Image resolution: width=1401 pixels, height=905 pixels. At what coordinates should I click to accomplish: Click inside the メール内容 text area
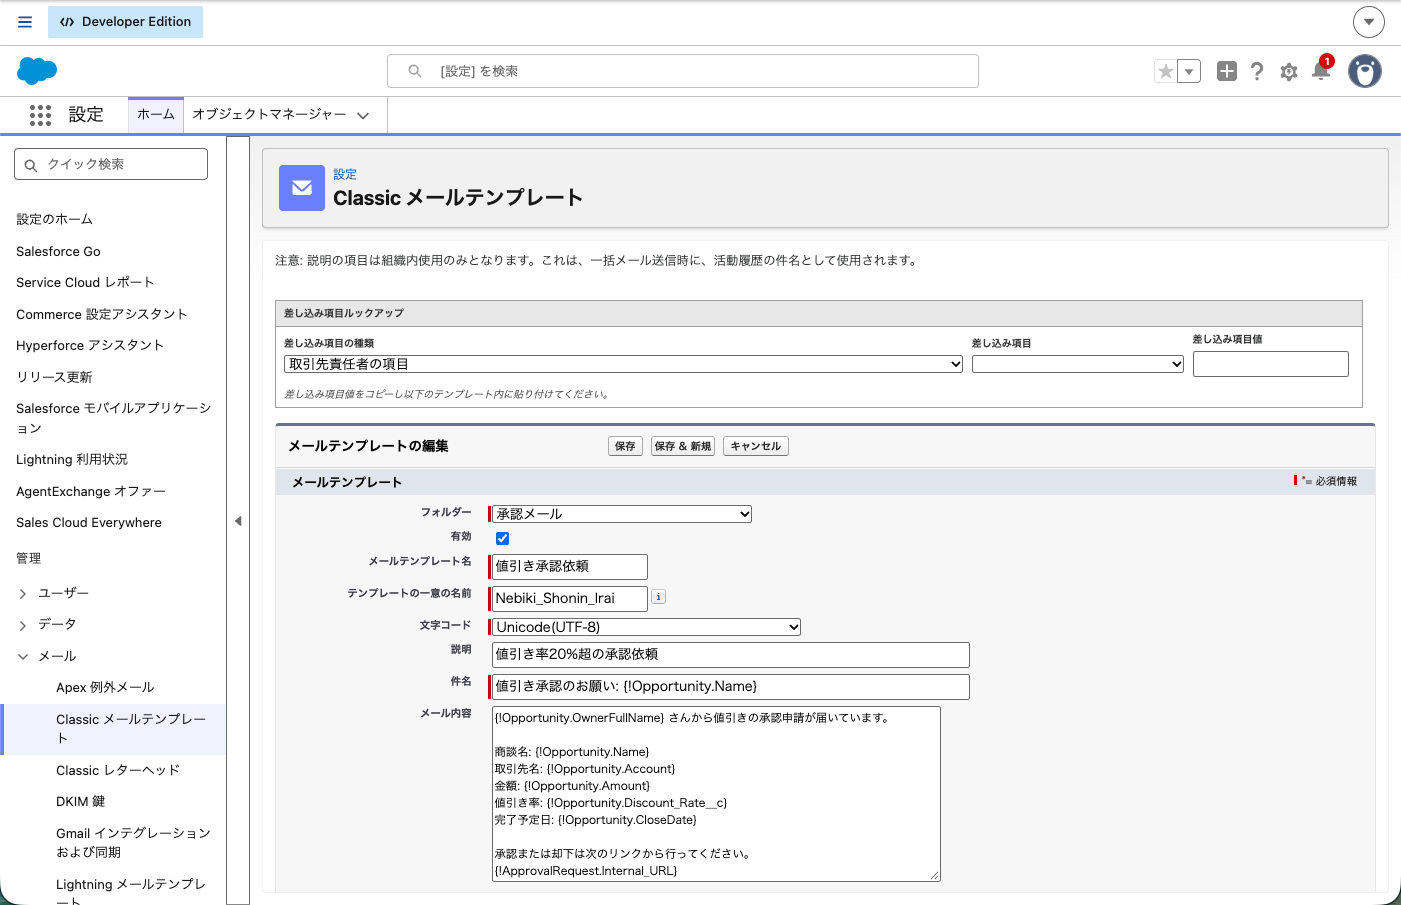pyautogui.click(x=716, y=794)
